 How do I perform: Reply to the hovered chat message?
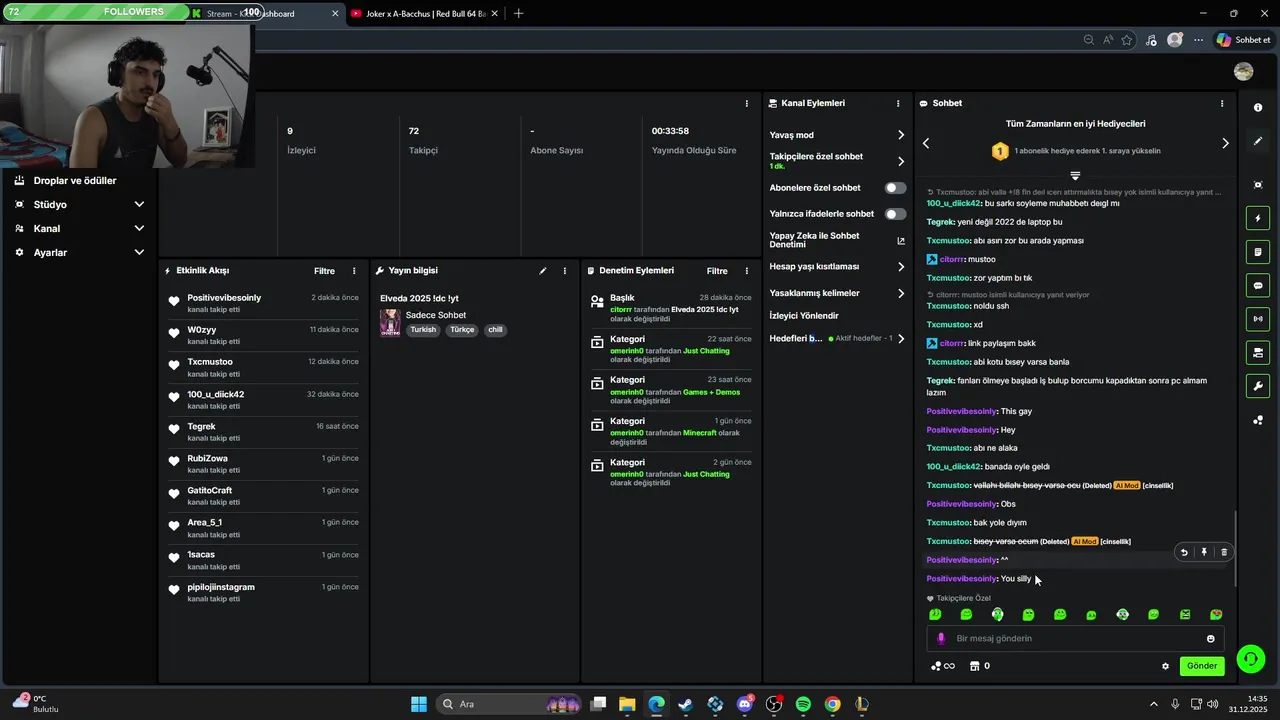[x=1184, y=552]
